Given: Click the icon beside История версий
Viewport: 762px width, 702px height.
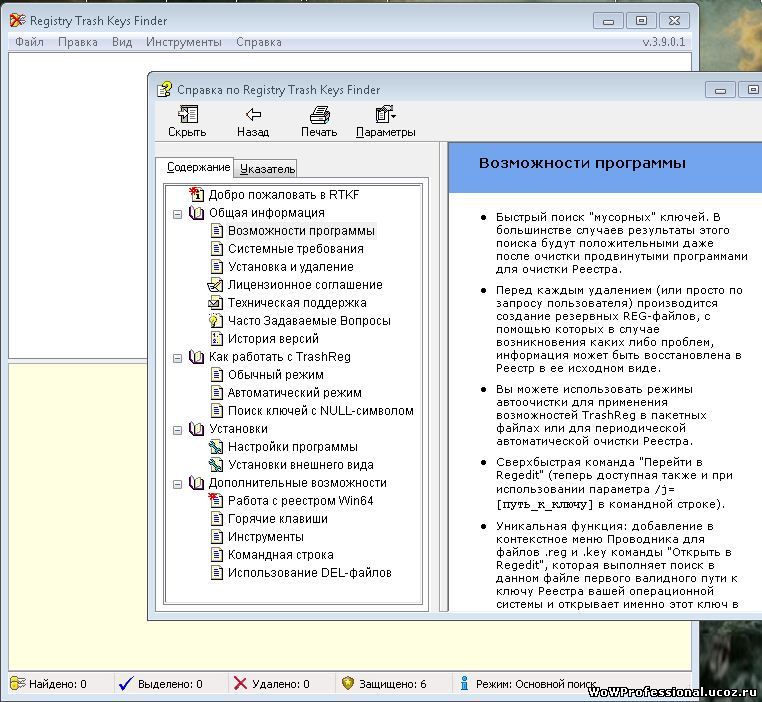Looking at the screenshot, I should [x=216, y=339].
